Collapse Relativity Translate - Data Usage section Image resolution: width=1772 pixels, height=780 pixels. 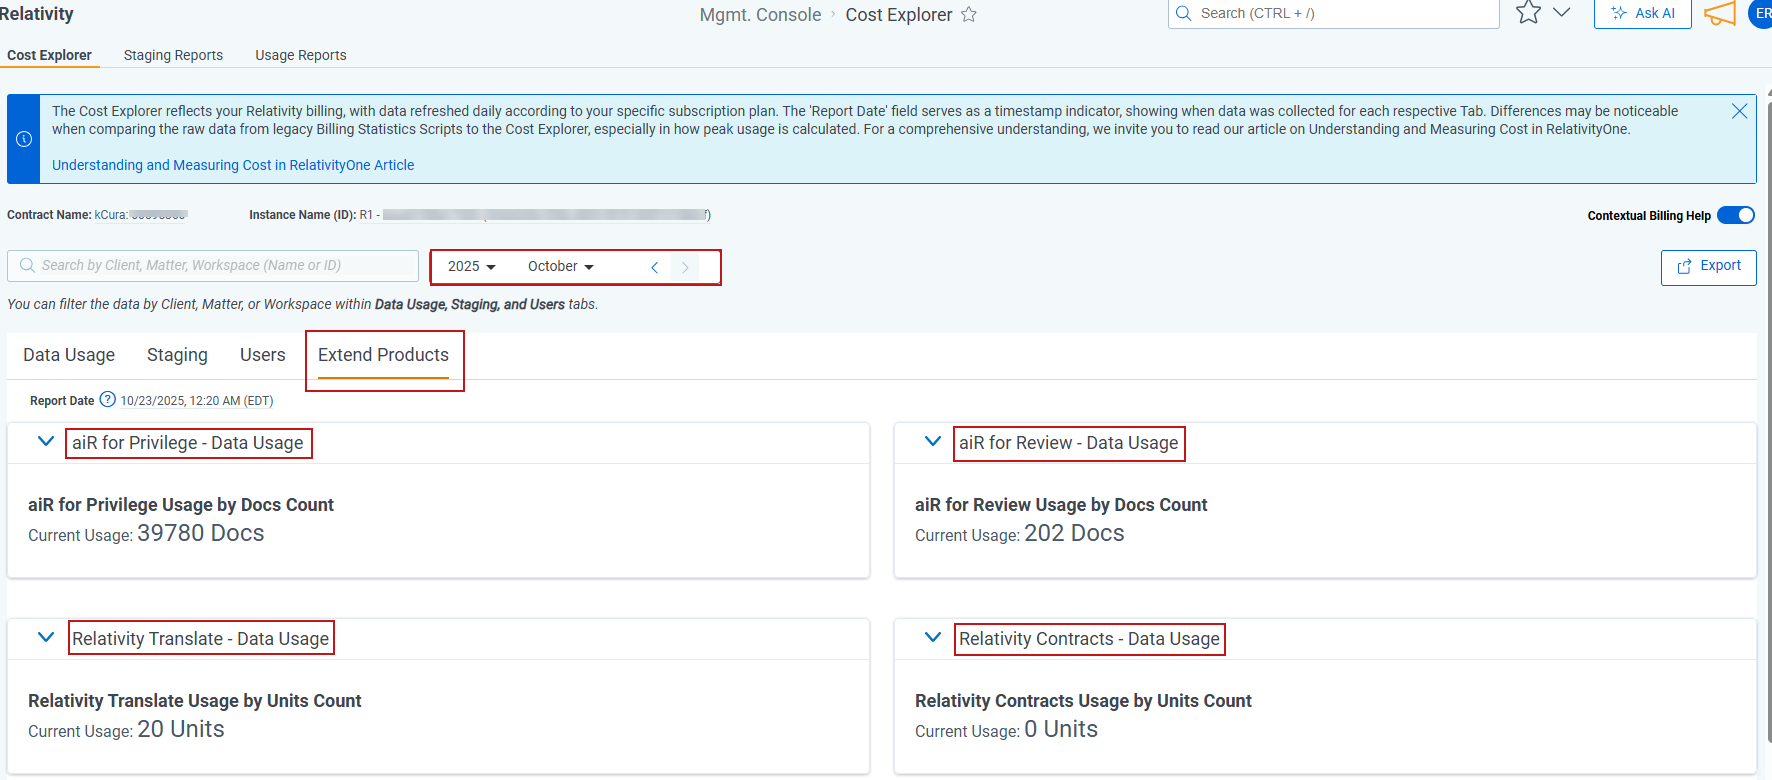point(45,637)
